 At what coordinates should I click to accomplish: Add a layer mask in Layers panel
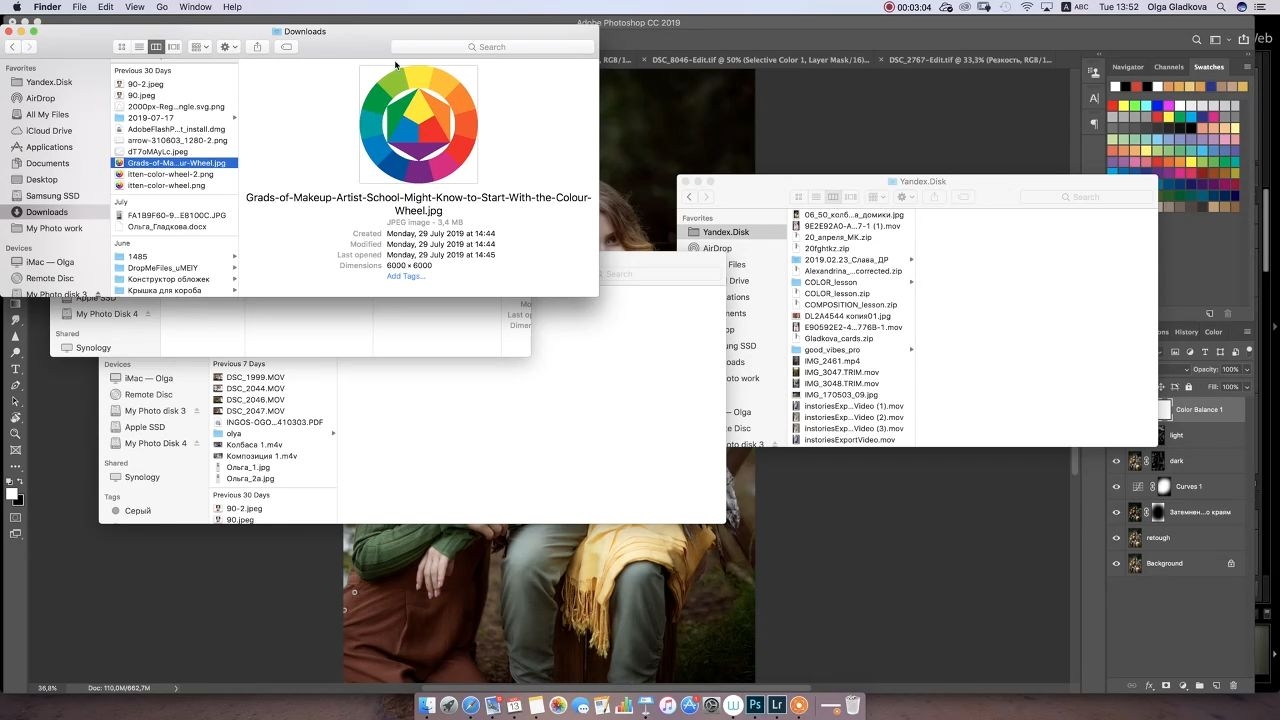pyautogui.click(x=1166, y=686)
